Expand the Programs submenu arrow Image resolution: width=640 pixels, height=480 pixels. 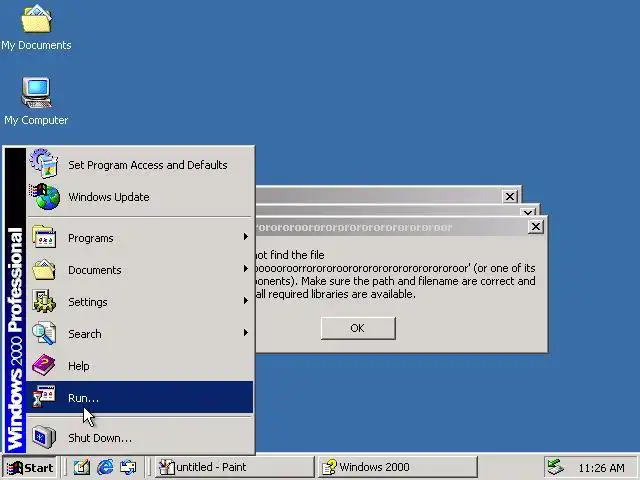click(245, 237)
